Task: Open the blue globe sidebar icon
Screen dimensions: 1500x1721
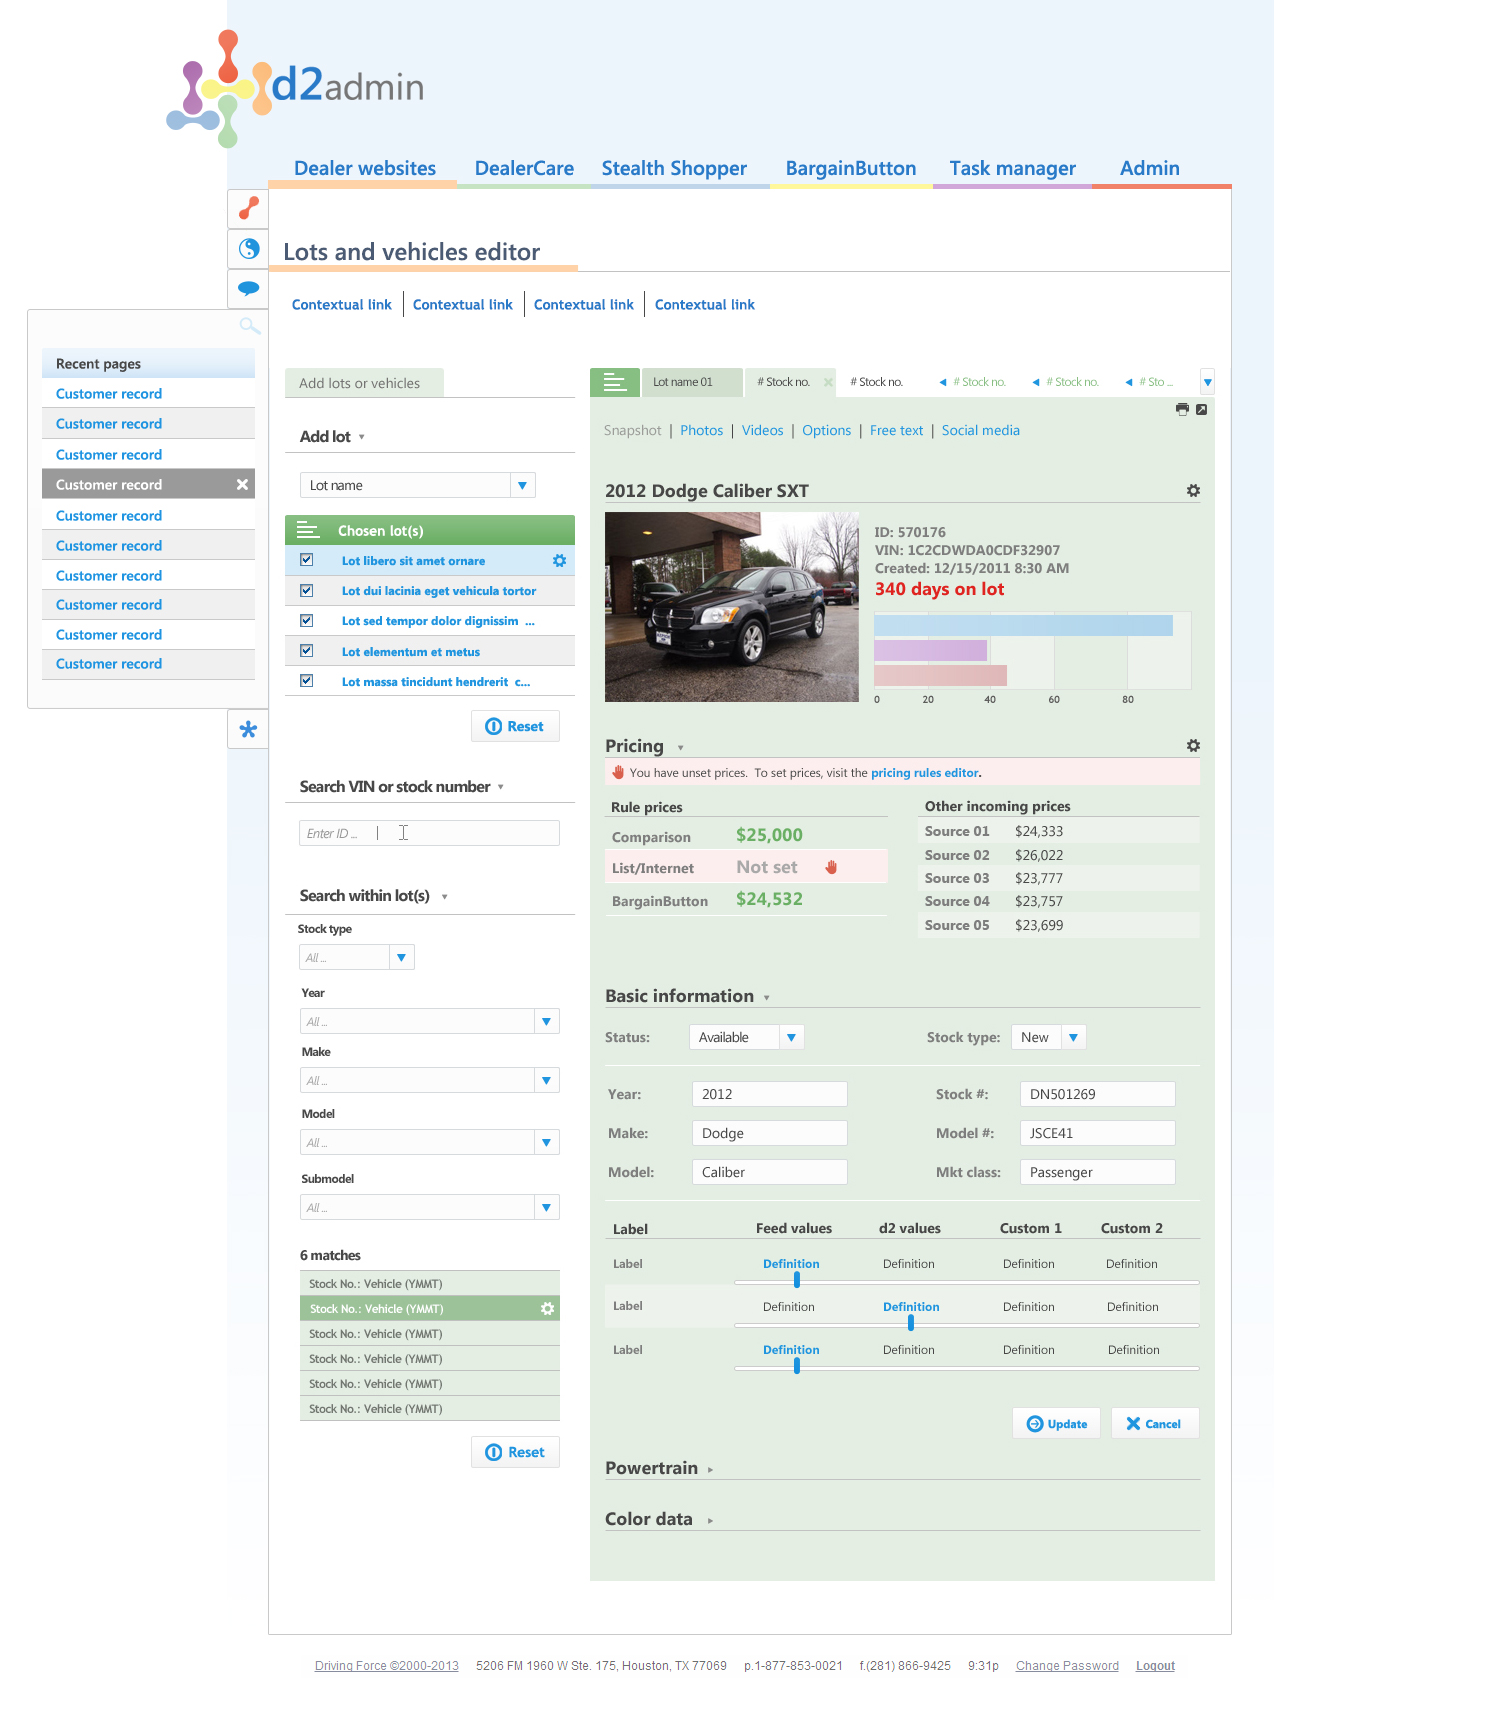Action: point(249,248)
